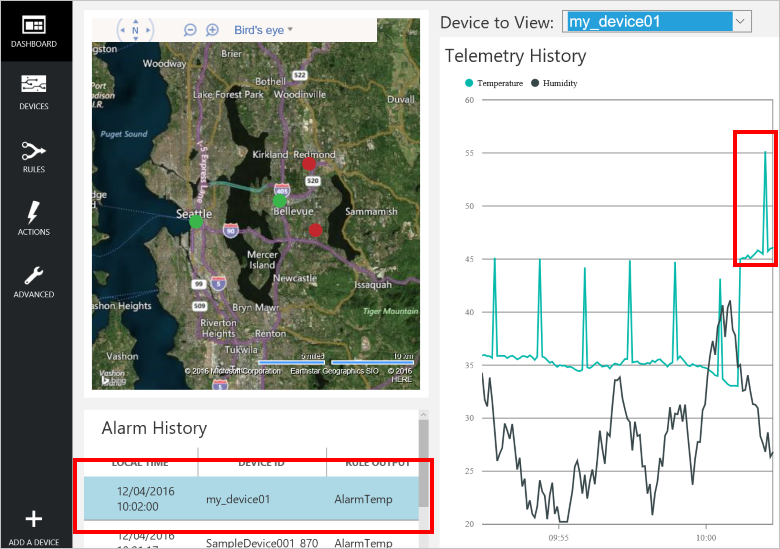Open the Dashboard from the sidebar
This screenshot has width=780, height=549.
[x=34, y=30]
